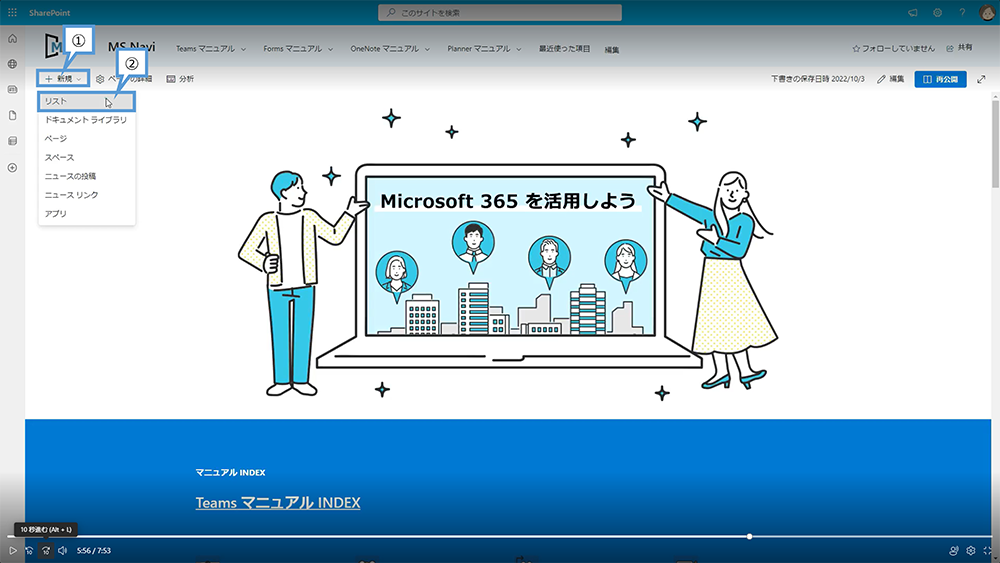Open the help question mark icon
The height and width of the screenshot is (563, 1000).
[x=962, y=12]
